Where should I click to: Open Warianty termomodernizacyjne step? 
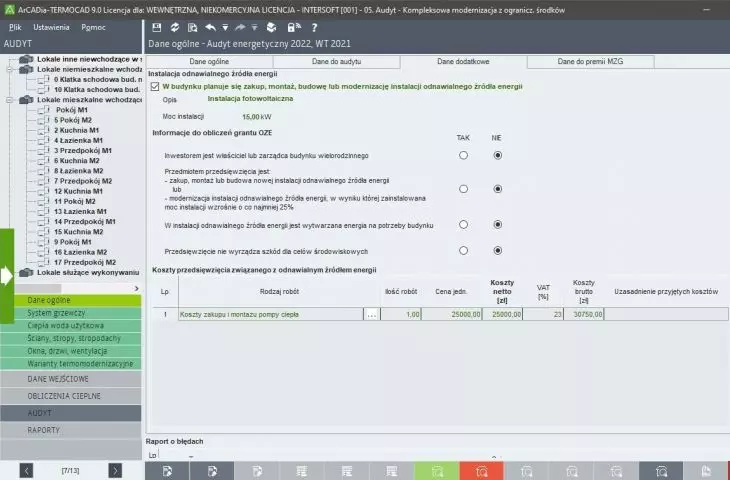[71, 364]
